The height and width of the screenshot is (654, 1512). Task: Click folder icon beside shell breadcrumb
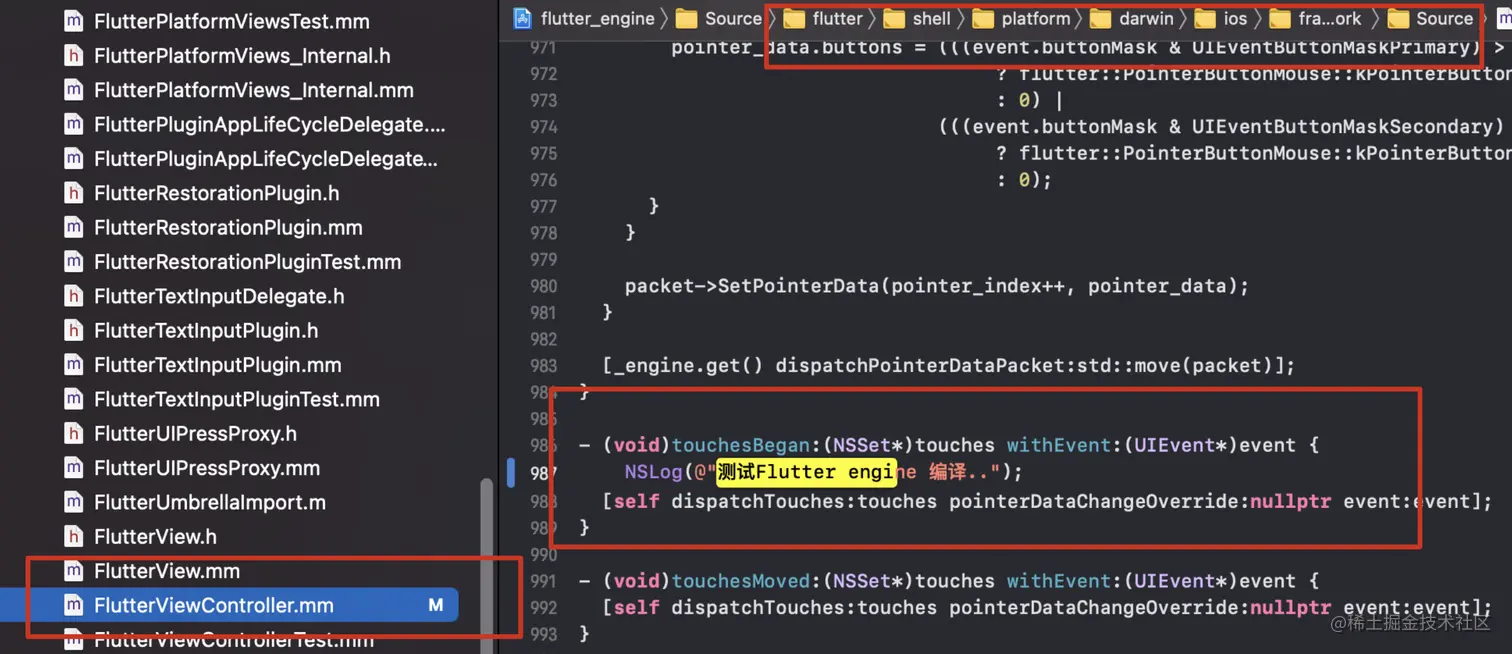[893, 18]
